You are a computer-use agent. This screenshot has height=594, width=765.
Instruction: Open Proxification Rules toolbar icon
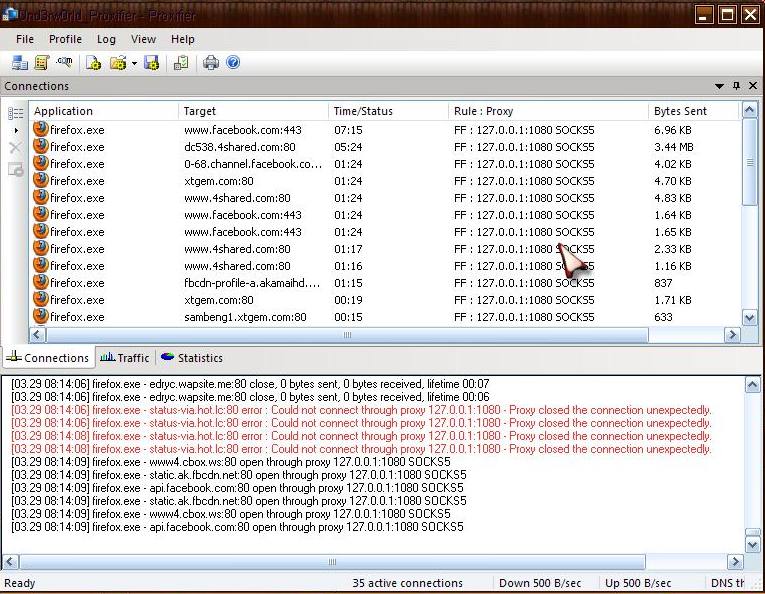pos(42,63)
